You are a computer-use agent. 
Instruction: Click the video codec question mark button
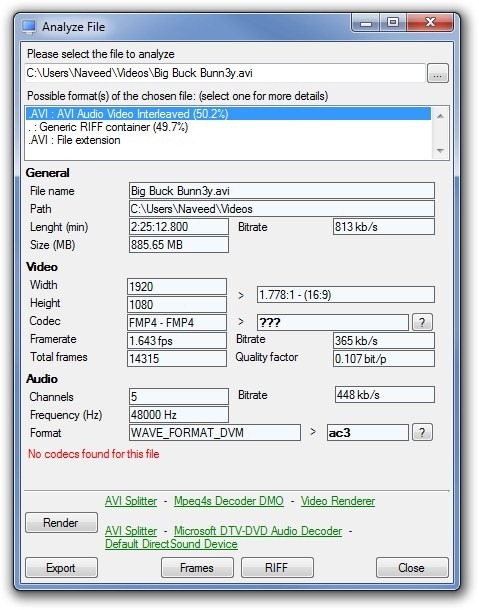422,322
